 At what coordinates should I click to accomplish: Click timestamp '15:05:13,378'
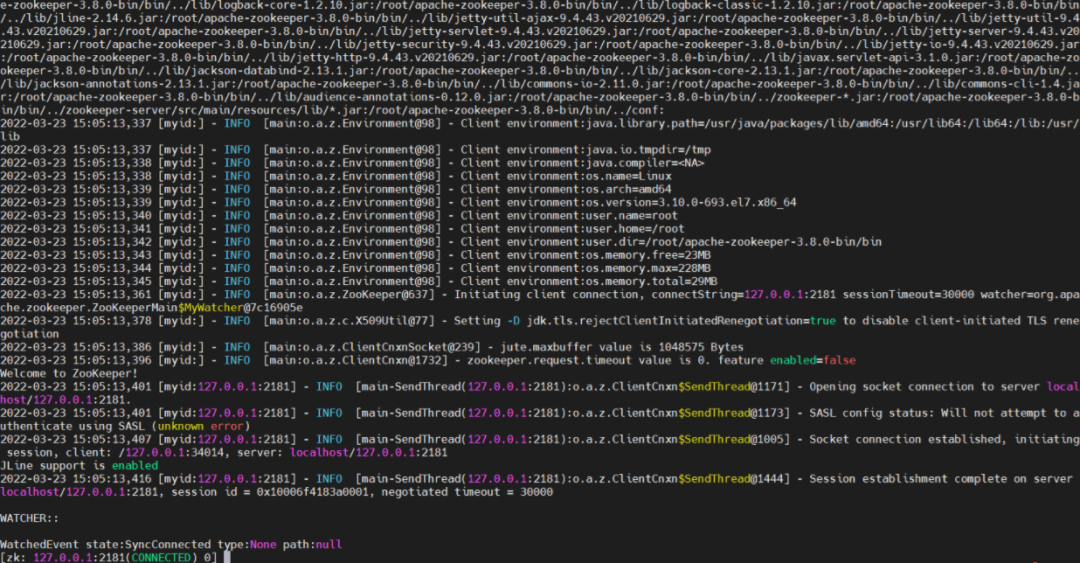[x=112, y=320]
